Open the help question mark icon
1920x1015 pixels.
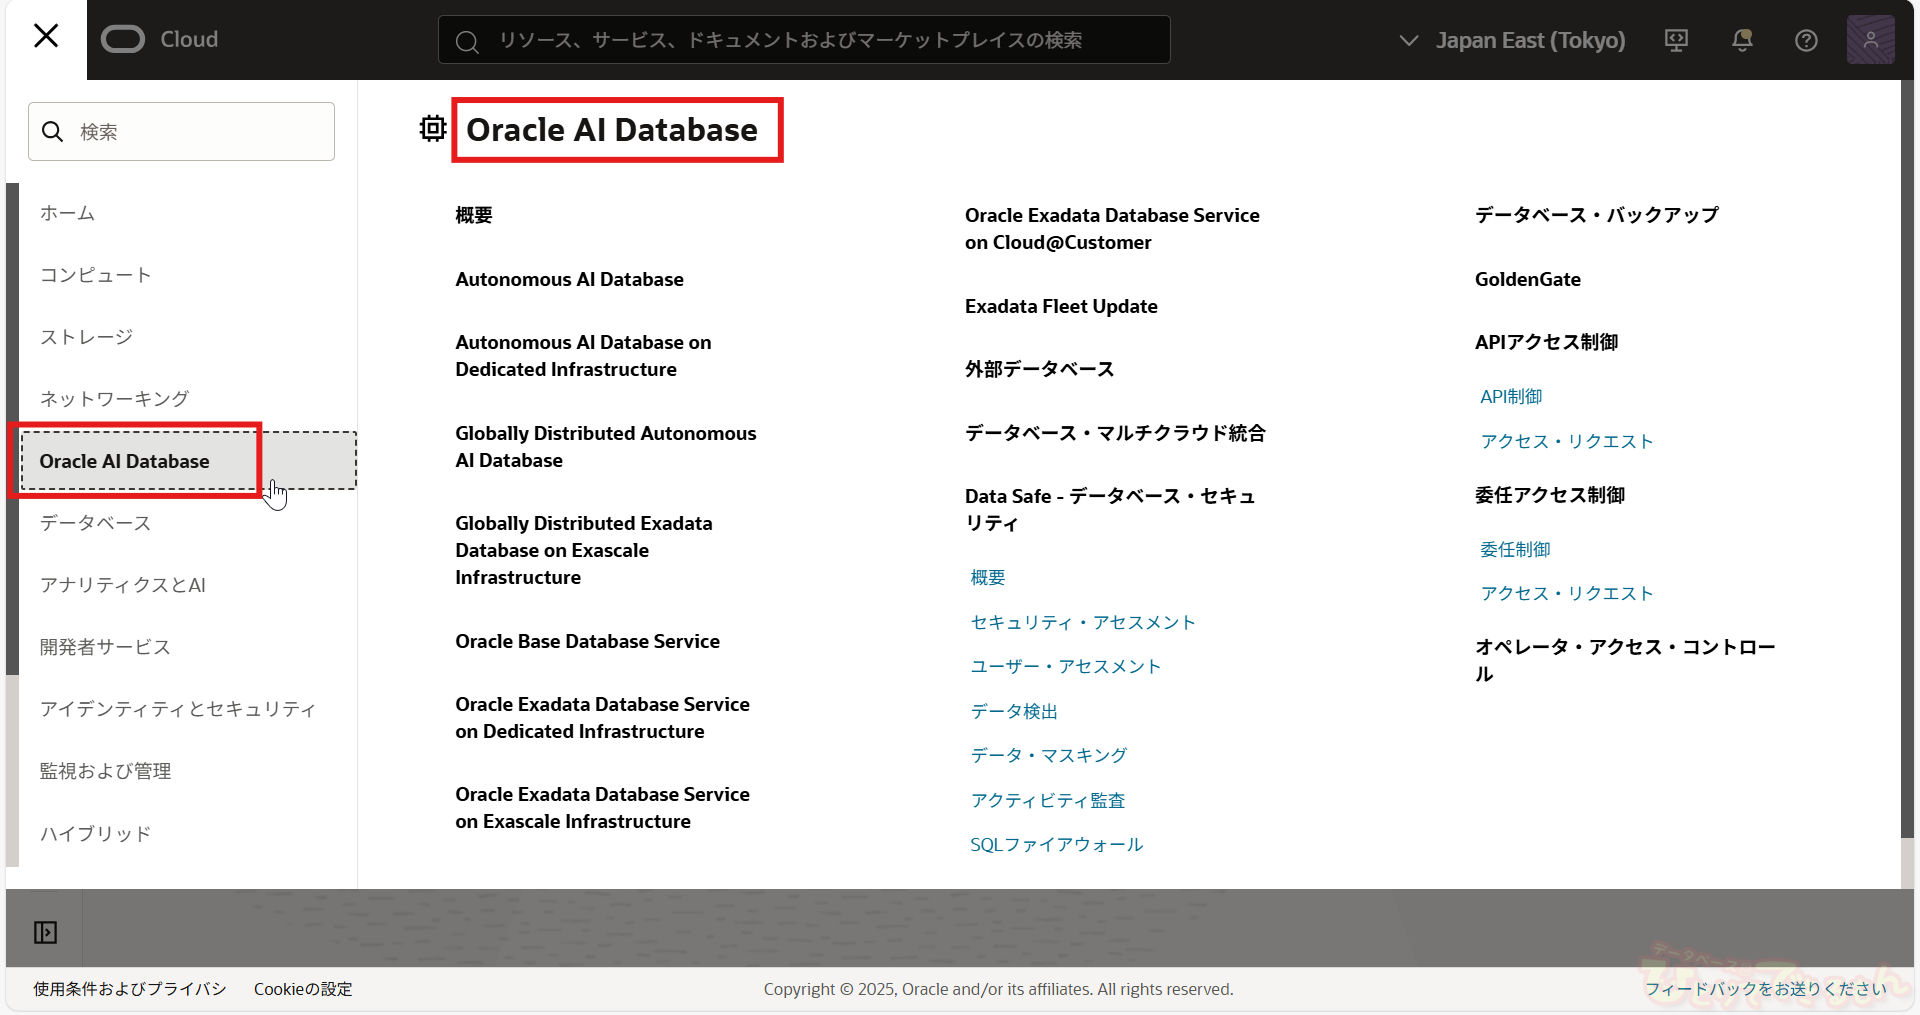[x=1806, y=40]
